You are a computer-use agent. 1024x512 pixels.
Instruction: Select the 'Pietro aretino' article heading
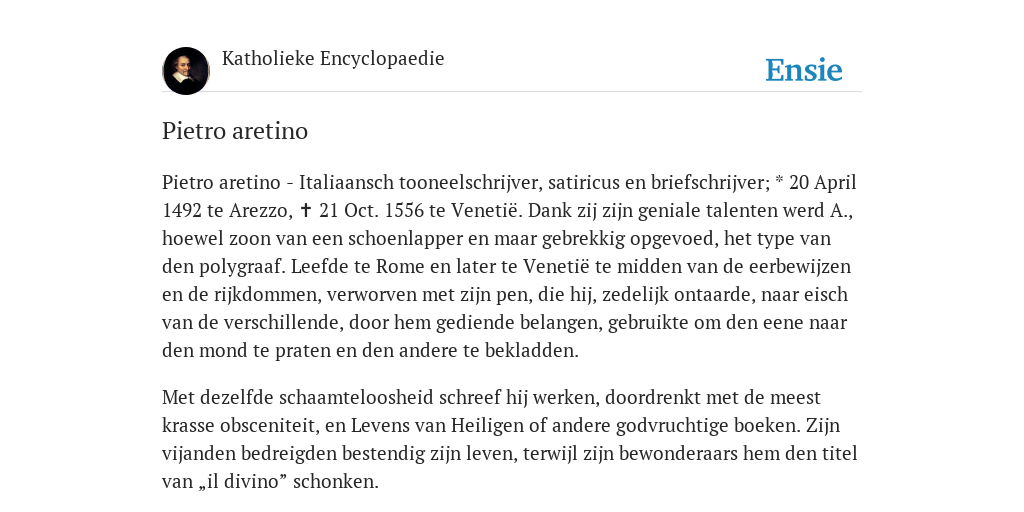coord(235,131)
